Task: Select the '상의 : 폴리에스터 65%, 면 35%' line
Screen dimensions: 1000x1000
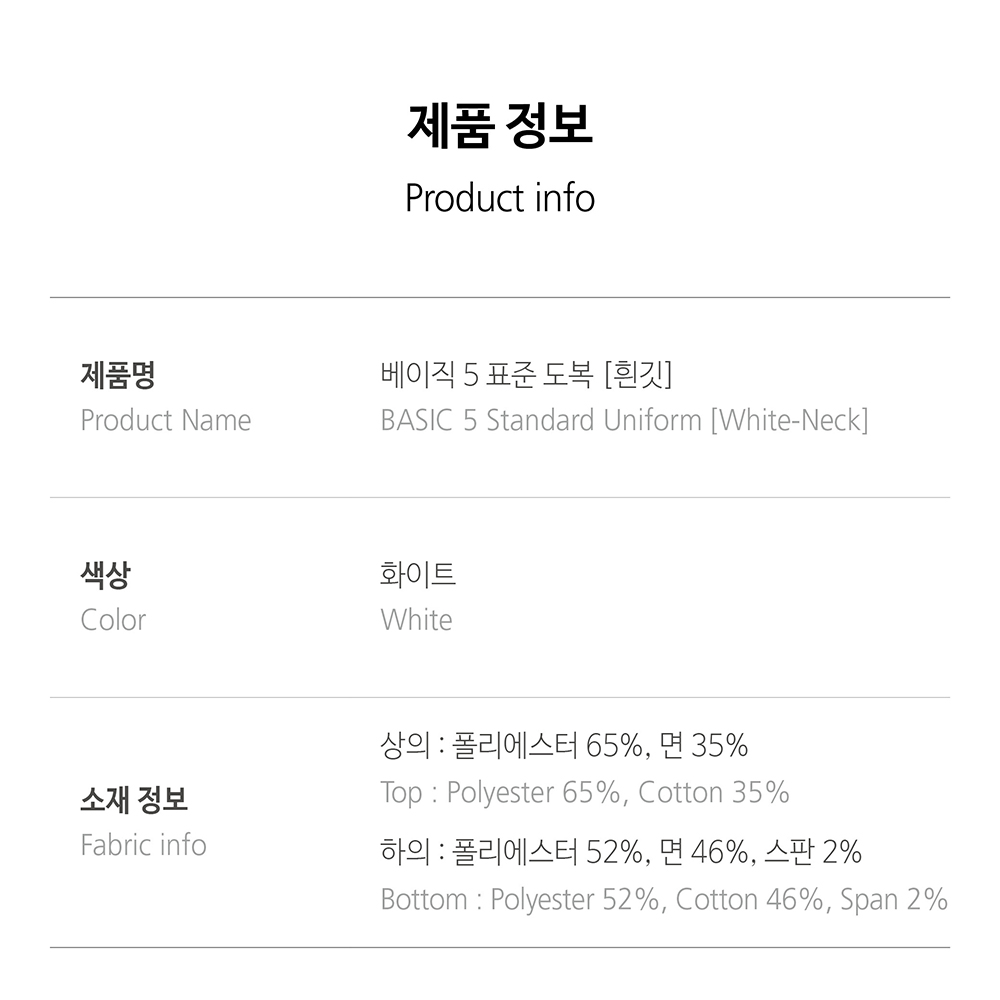Action: pos(564,746)
